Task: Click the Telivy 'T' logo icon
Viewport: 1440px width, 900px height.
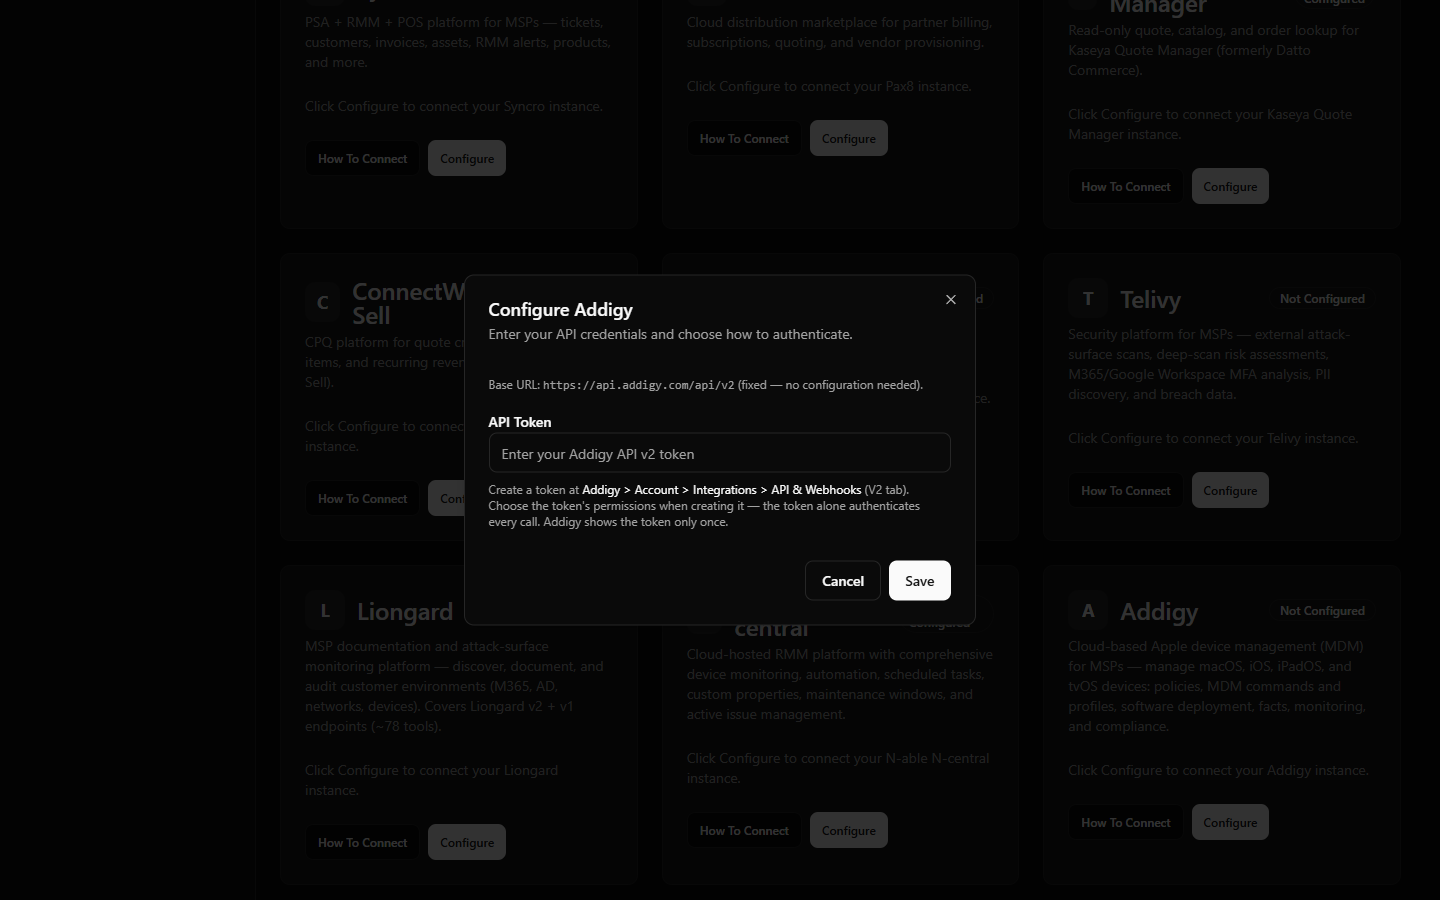Action: point(1088,299)
